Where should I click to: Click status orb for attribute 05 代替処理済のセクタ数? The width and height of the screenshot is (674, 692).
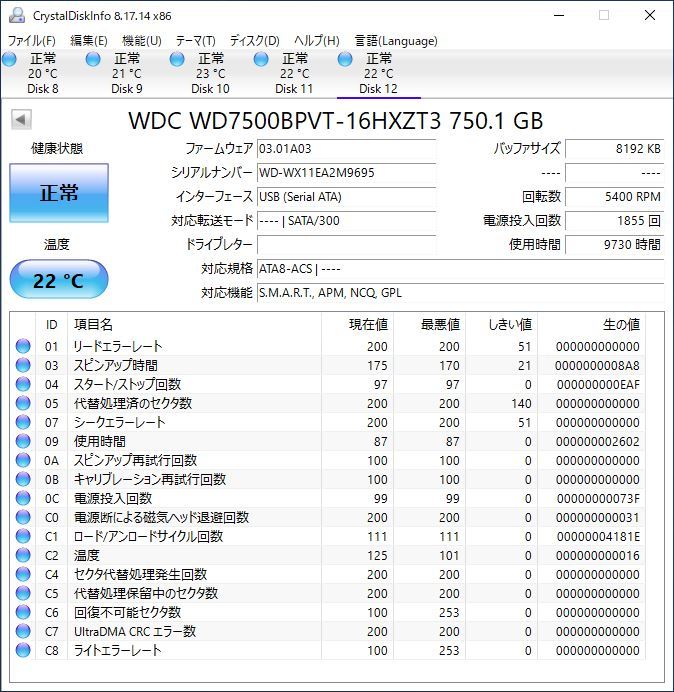click(23, 403)
